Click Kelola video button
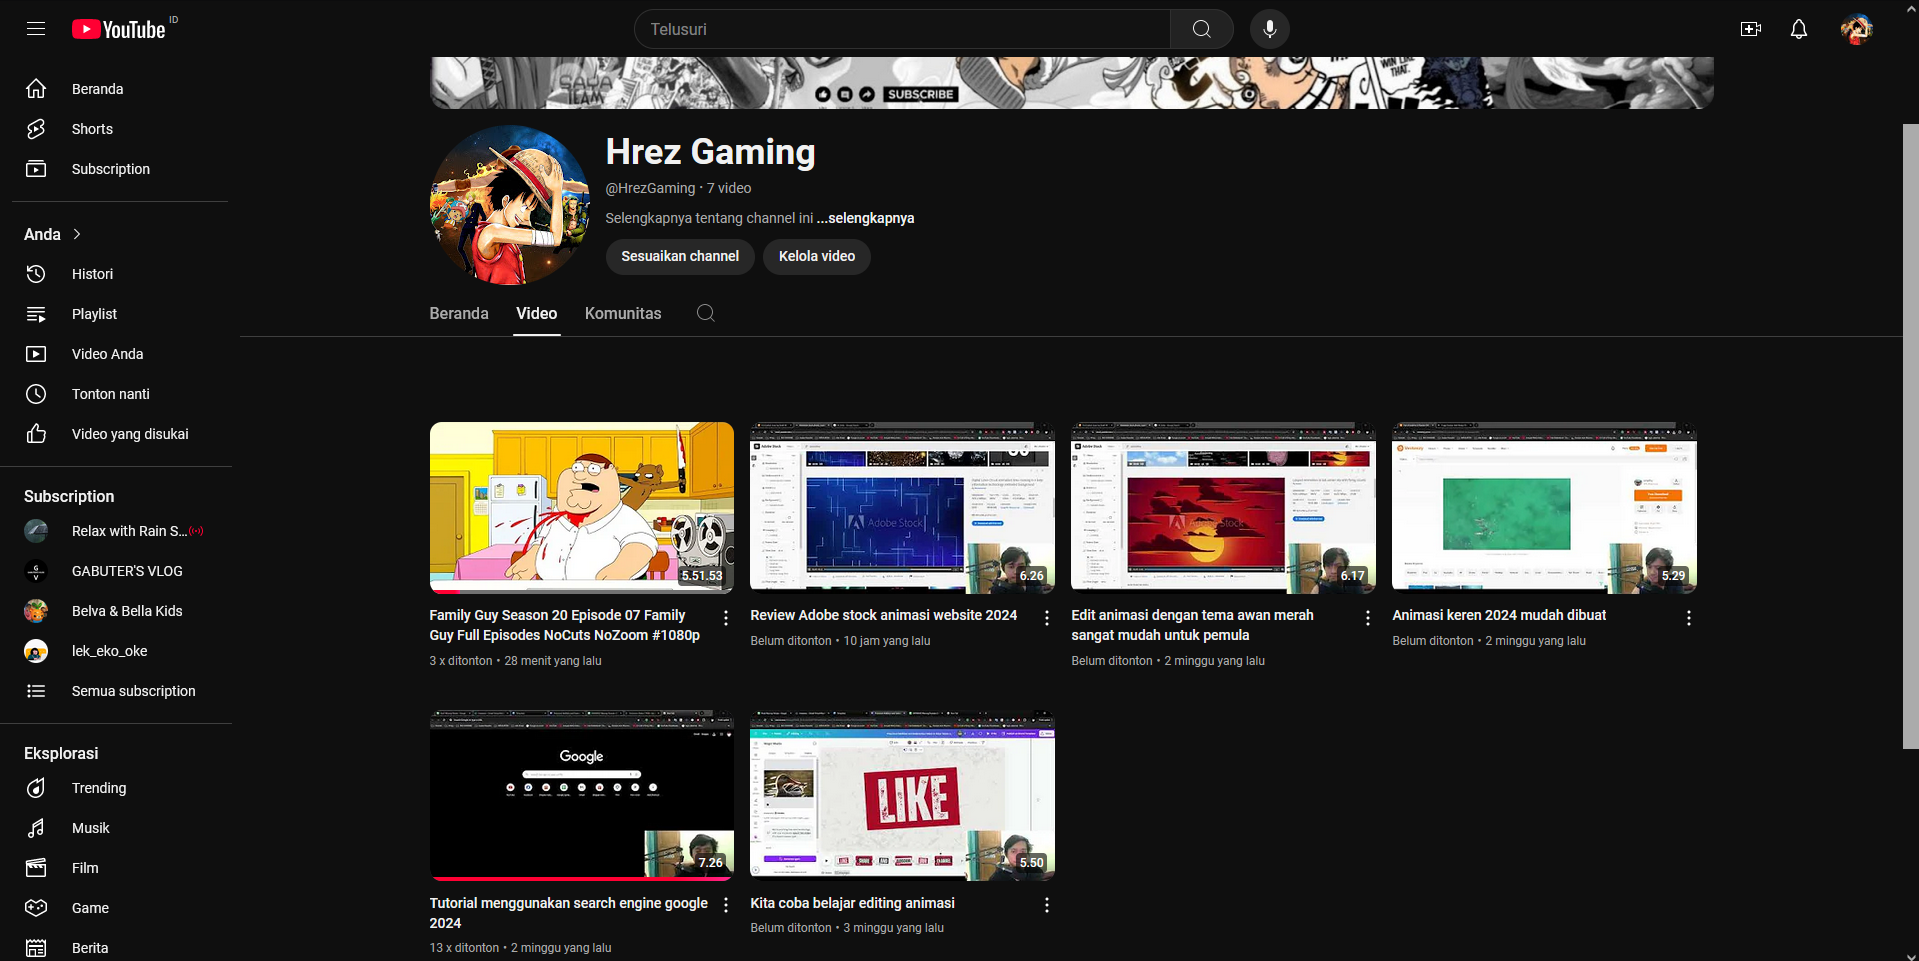1919x961 pixels. coord(817,256)
